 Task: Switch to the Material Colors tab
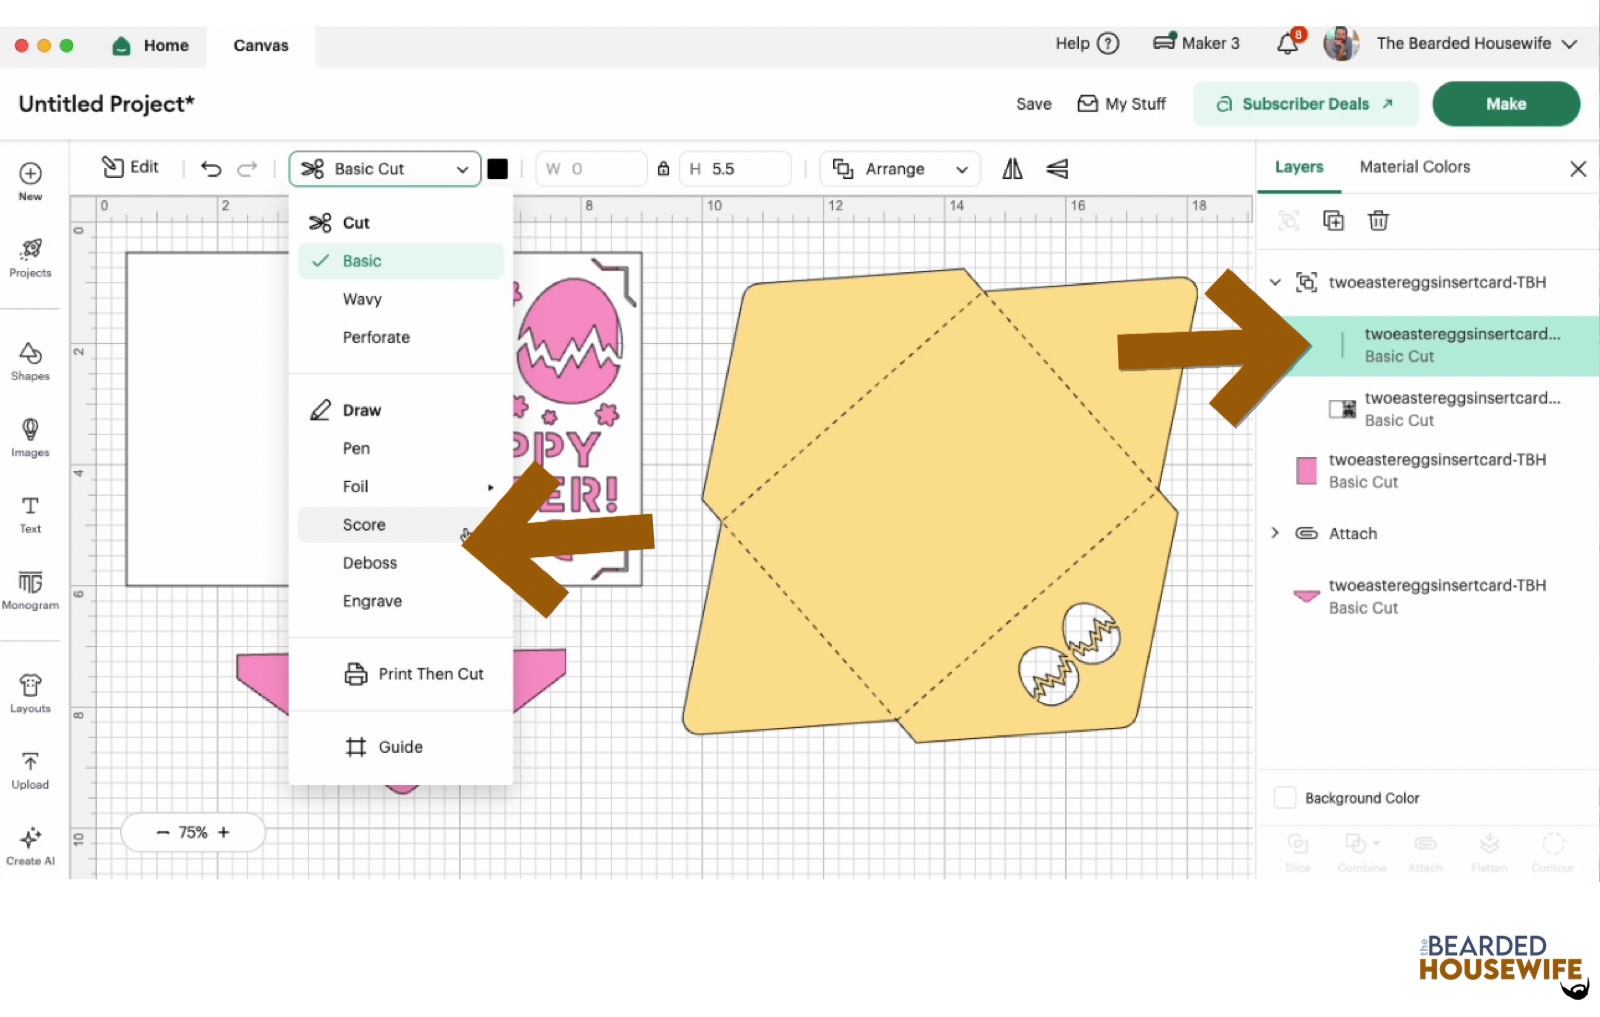(1414, 167)
